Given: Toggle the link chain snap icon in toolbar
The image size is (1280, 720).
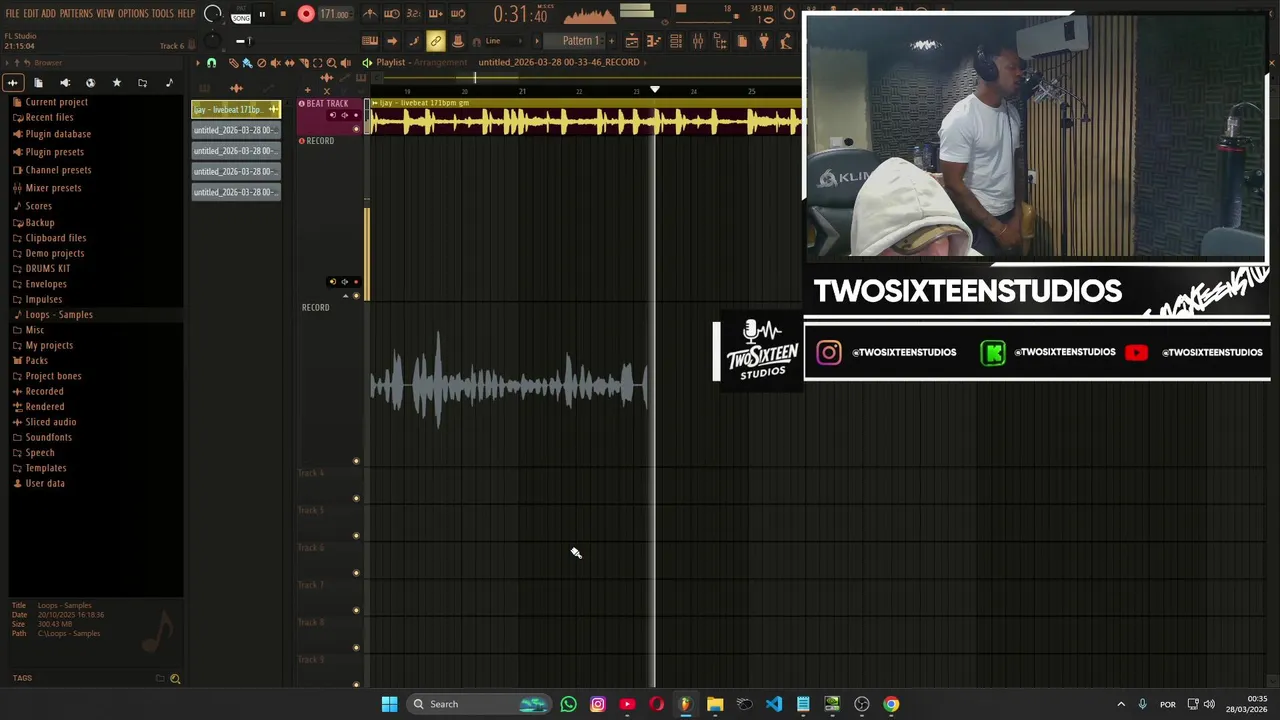Looking at the screenshot, I should coord(435,41).
